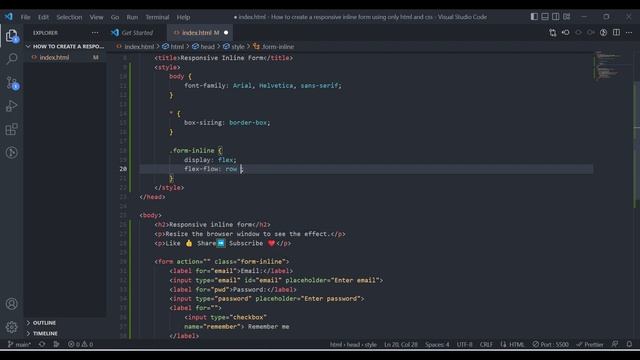Click the next change navigation icon
The image size is (640, 360).
point(591,33)
